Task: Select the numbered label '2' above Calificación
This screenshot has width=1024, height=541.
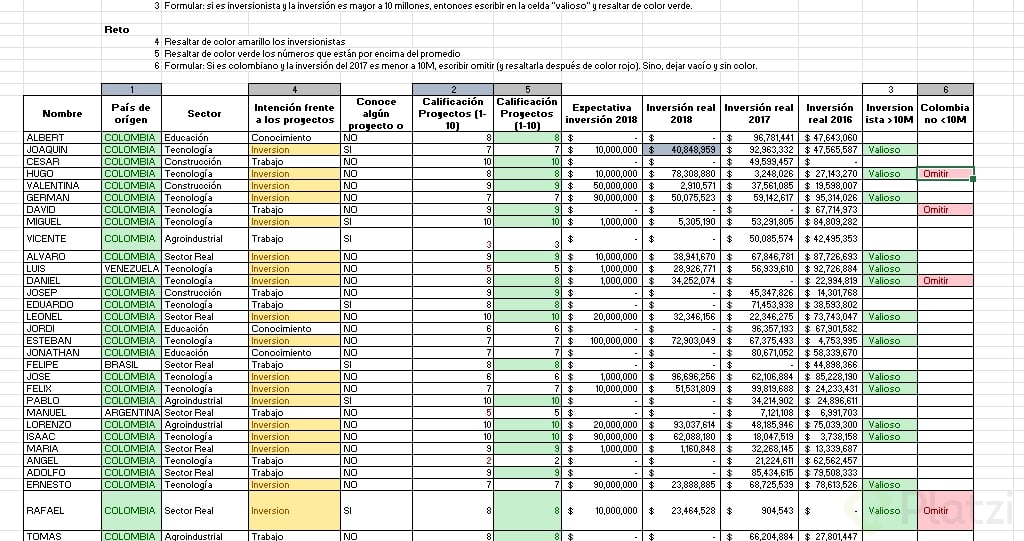Action: coord(453,90)
